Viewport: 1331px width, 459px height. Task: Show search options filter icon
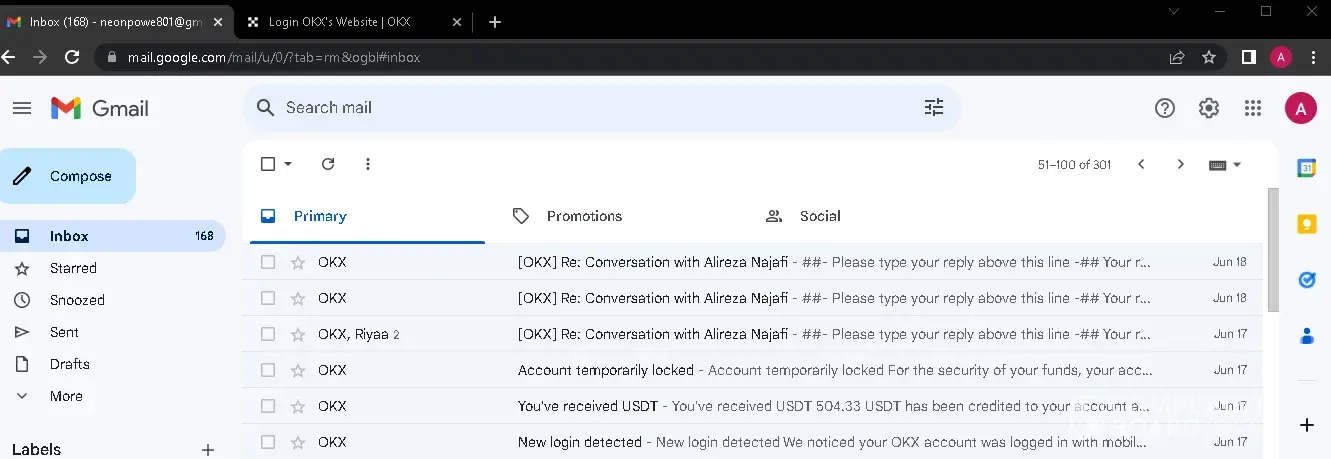934,108
